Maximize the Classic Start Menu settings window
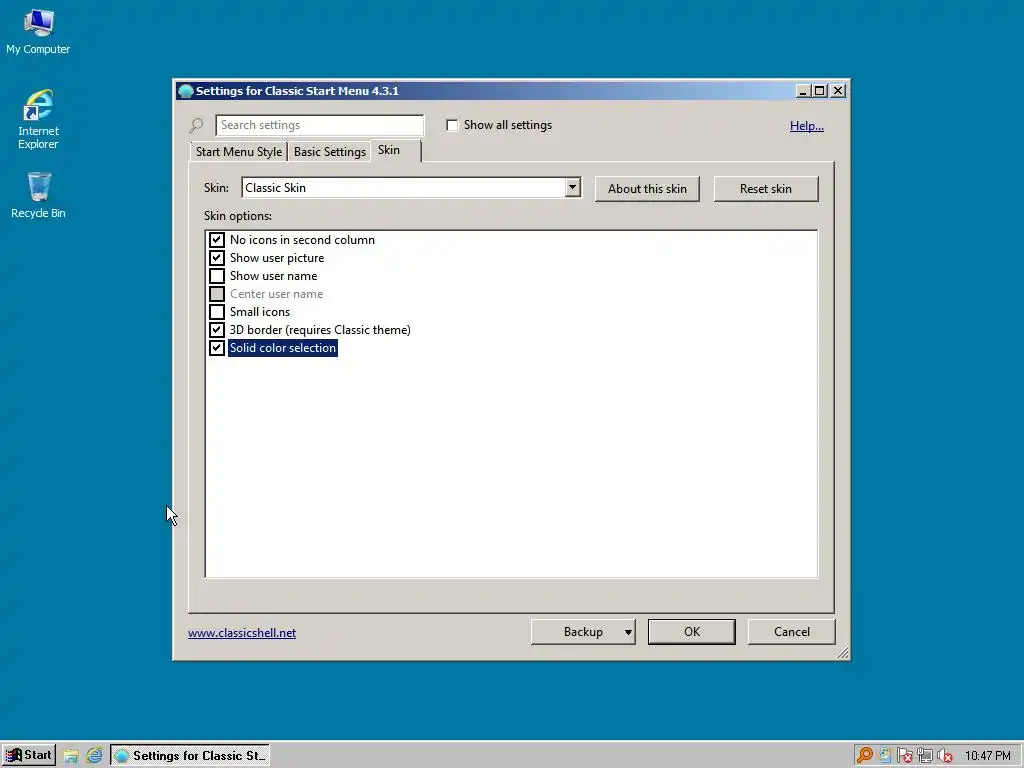This screenshot has width=1024, height=768. click(819, 91)
